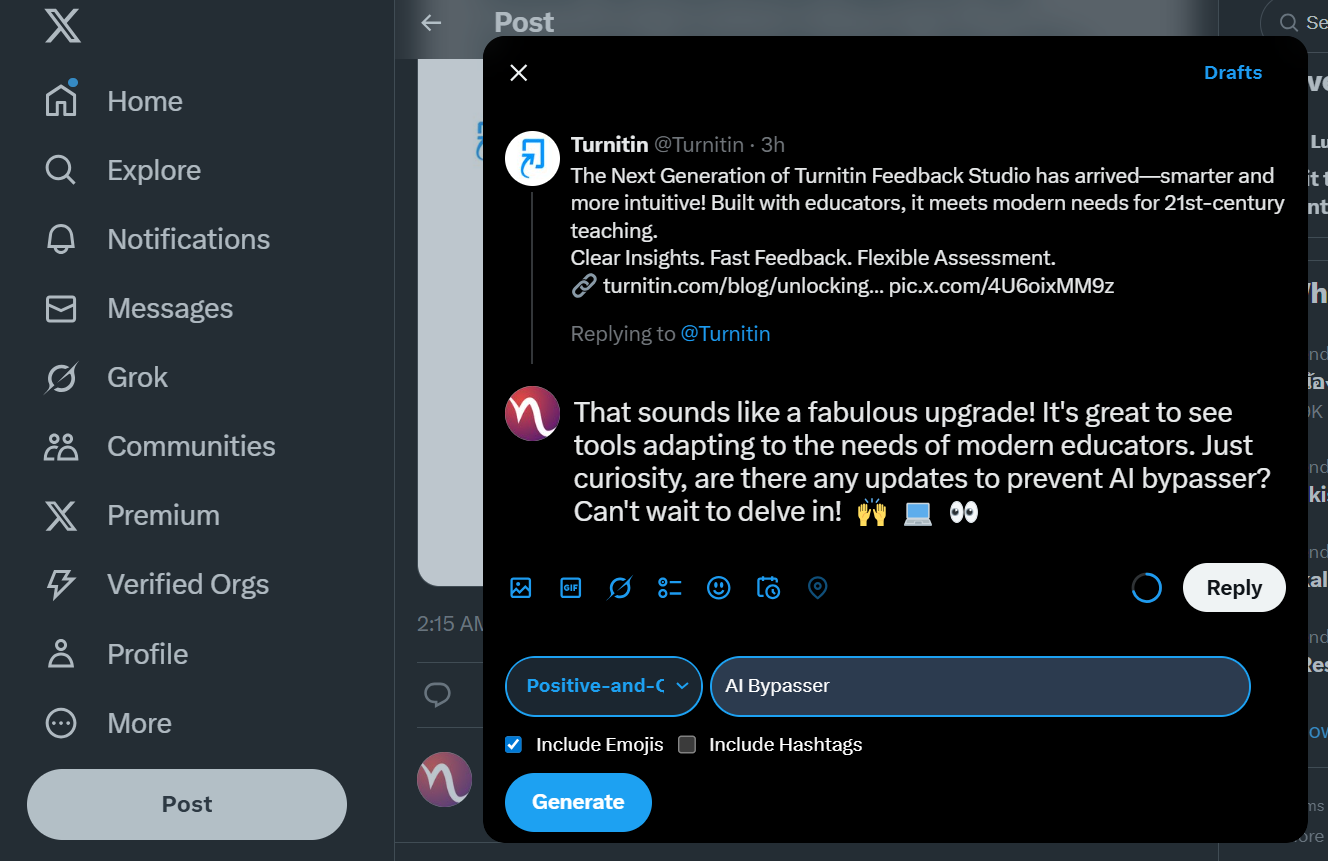The width and height of the screenshot is (1328, 861).
Task: Click the AI Bypasser keyword field
Action: point(979,686)
